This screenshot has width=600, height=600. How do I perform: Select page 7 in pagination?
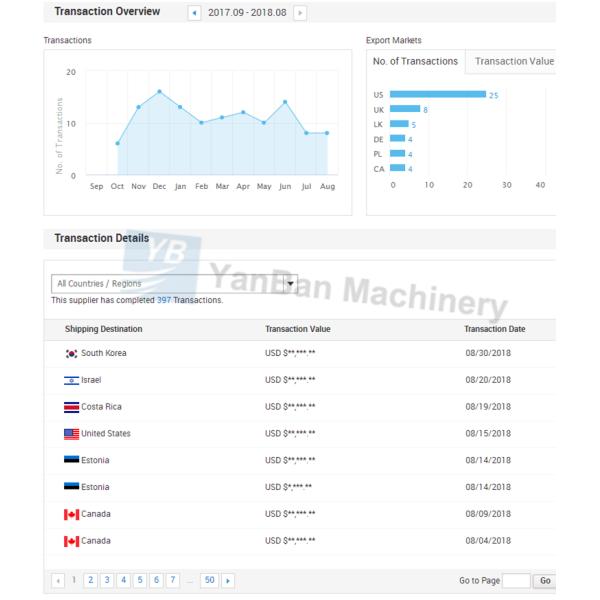tap(173, 580)
